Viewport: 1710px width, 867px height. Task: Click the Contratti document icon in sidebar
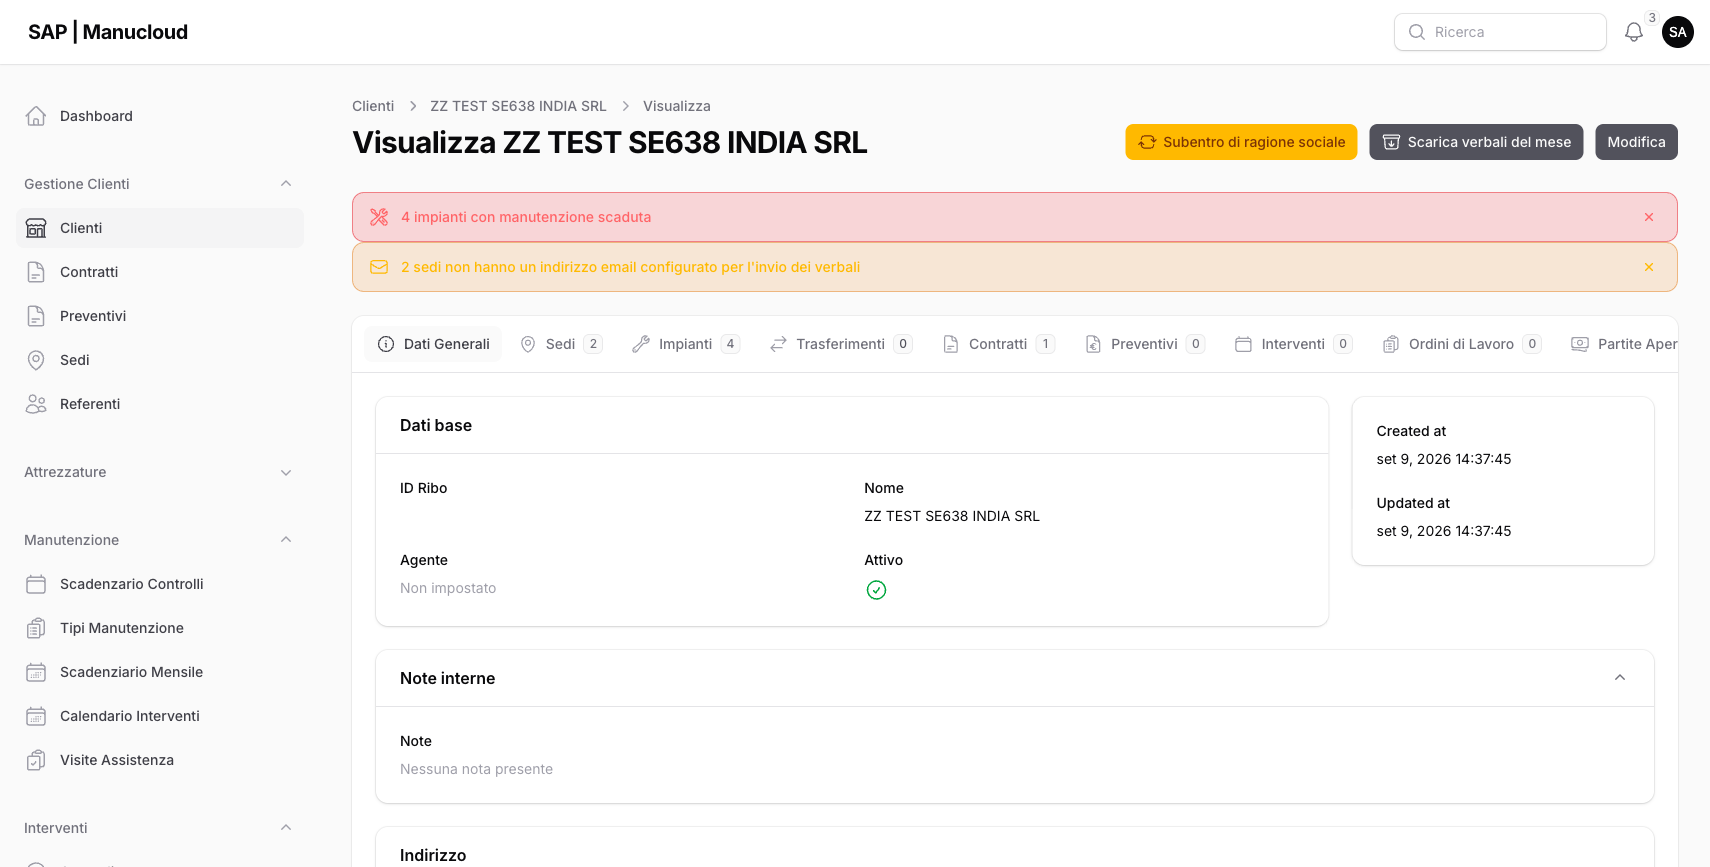pyautogui.click(x=36, y=272)
